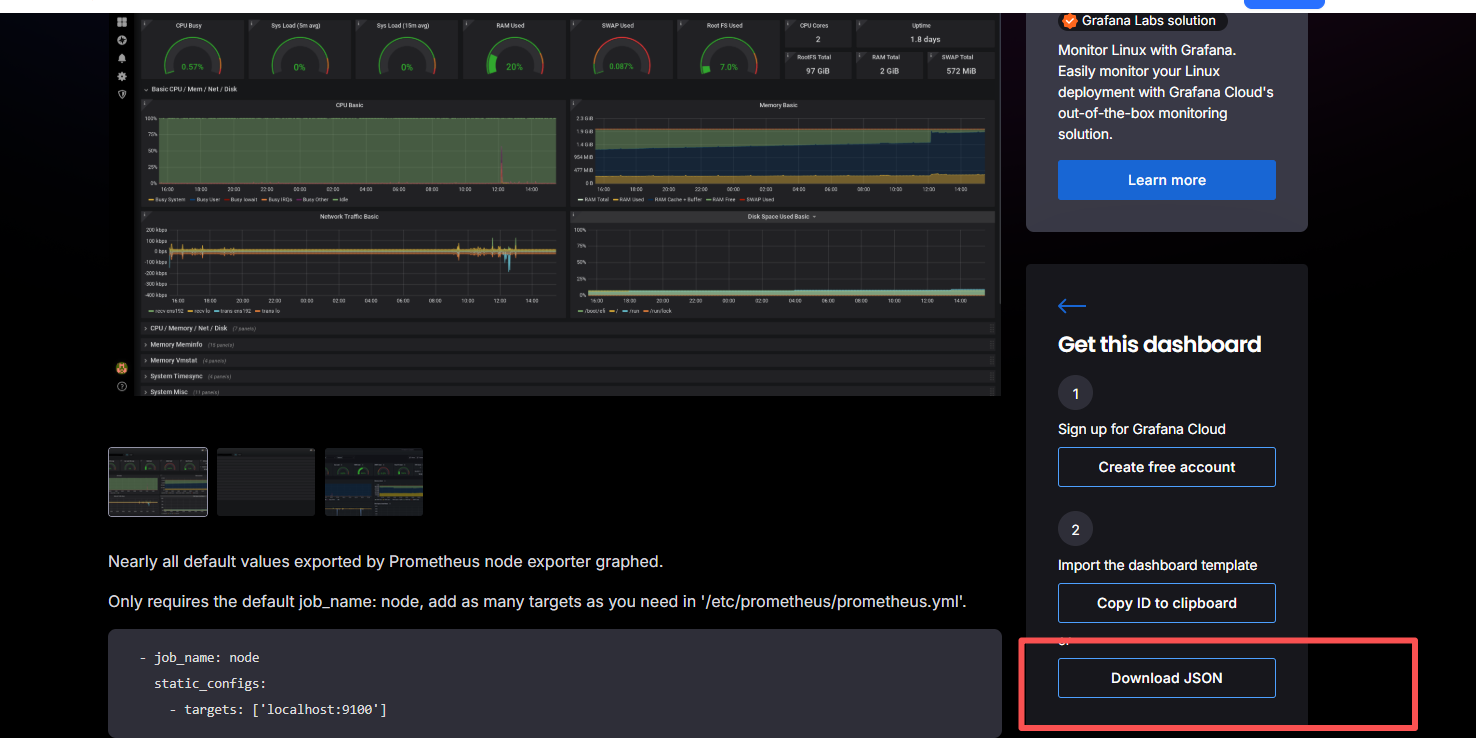This screenshot has height=738, width=1476.
Task: Open the Dashboards grid icon in the preview sidebar
Action: point(122,22)
